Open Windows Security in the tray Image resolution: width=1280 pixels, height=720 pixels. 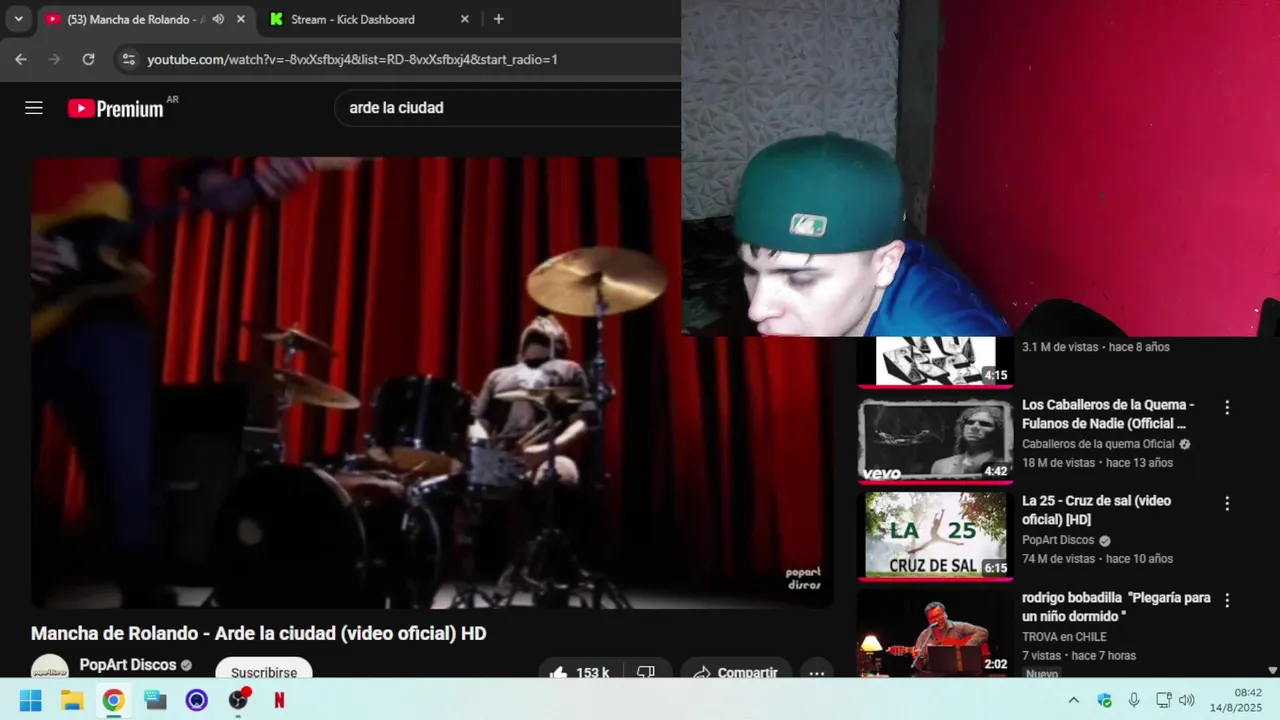[x=1104, y=700]
